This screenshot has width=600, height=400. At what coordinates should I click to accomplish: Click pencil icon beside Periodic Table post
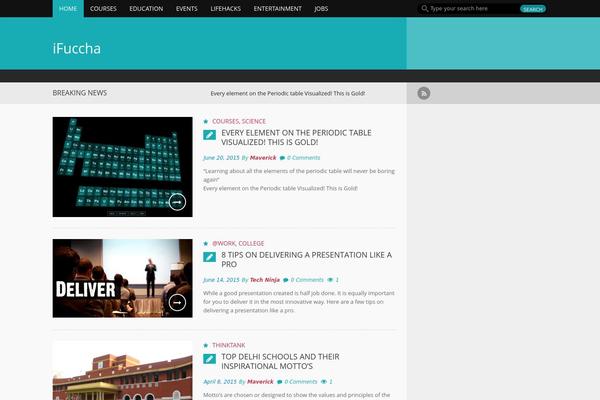(x=209, y=135)
